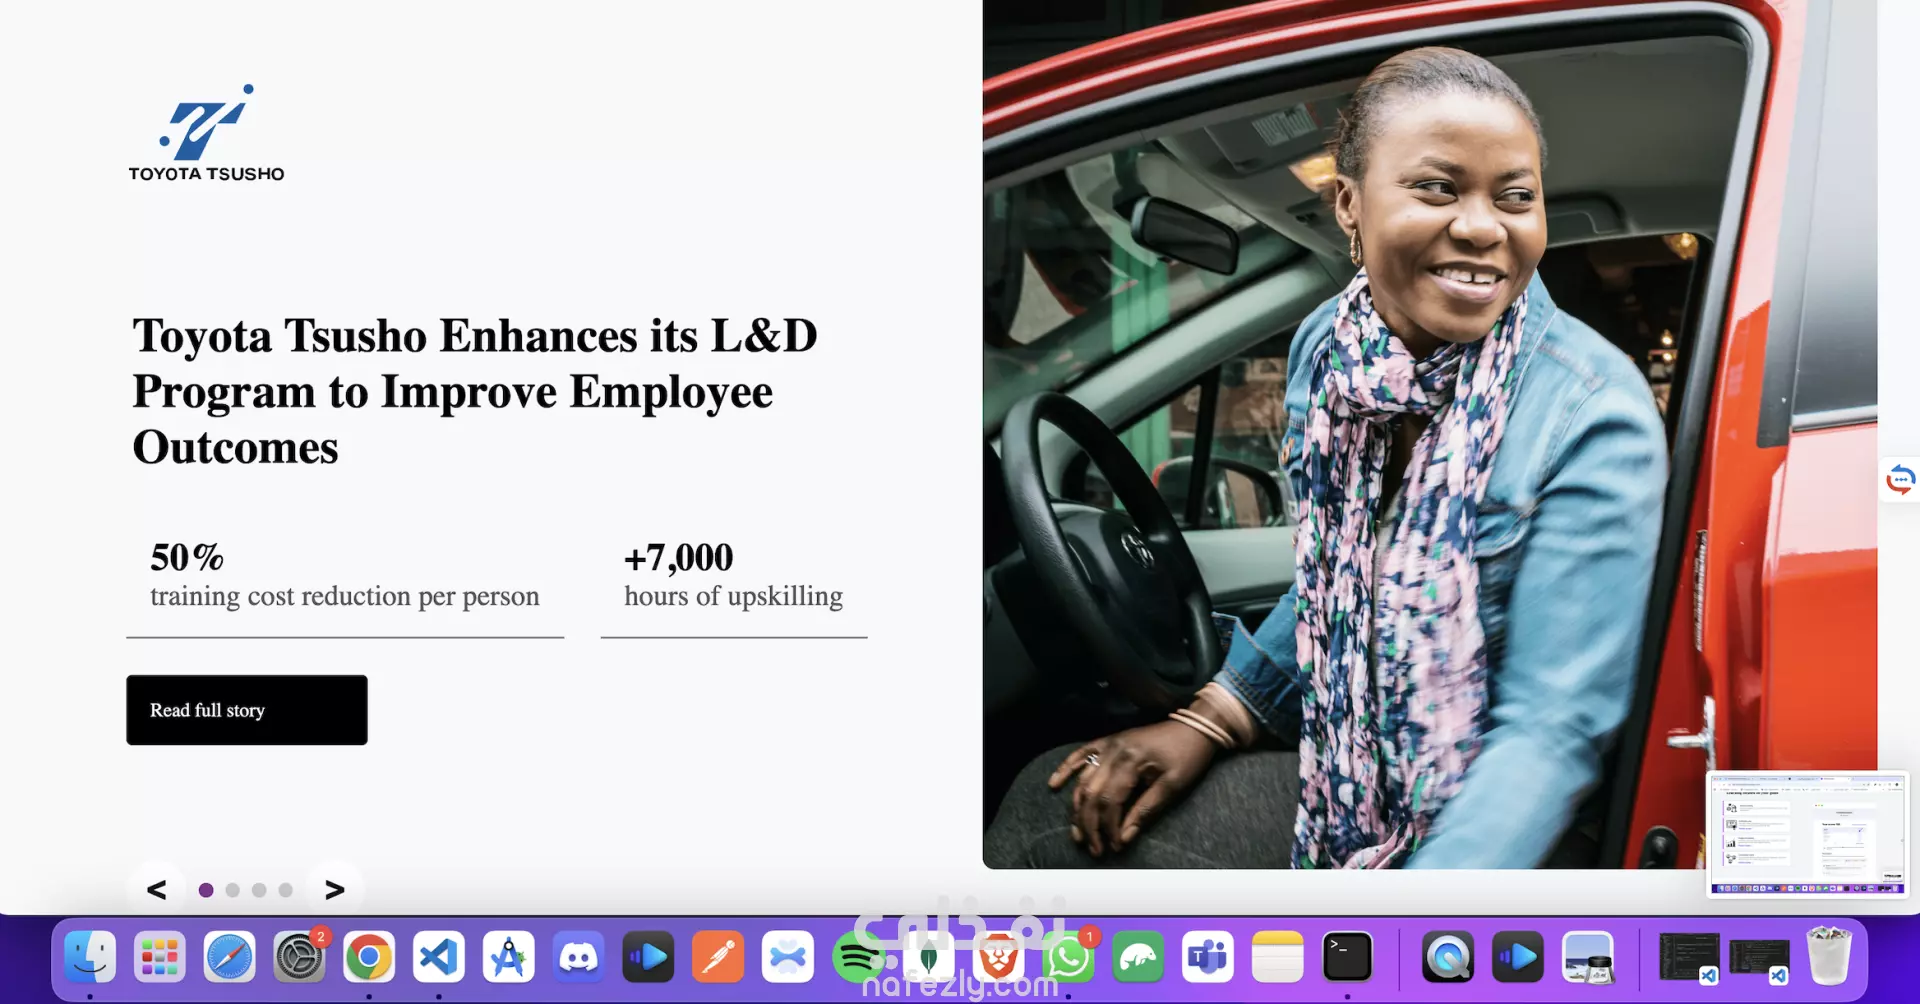
Task: Open WhatsApp with one notification
Action: tap(1068, 958)
